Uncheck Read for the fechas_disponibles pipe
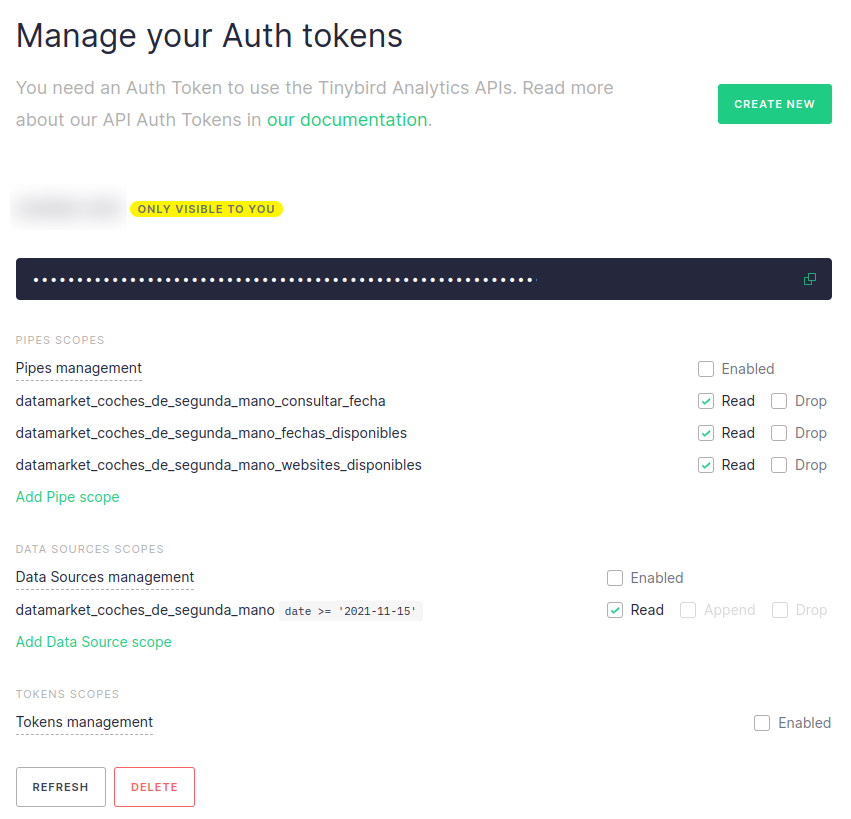 (706, 433)
